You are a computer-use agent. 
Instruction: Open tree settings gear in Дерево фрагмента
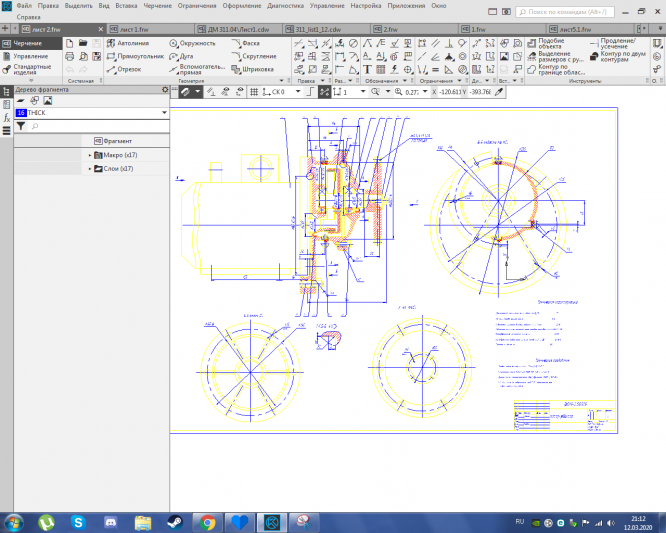(165, 90)
